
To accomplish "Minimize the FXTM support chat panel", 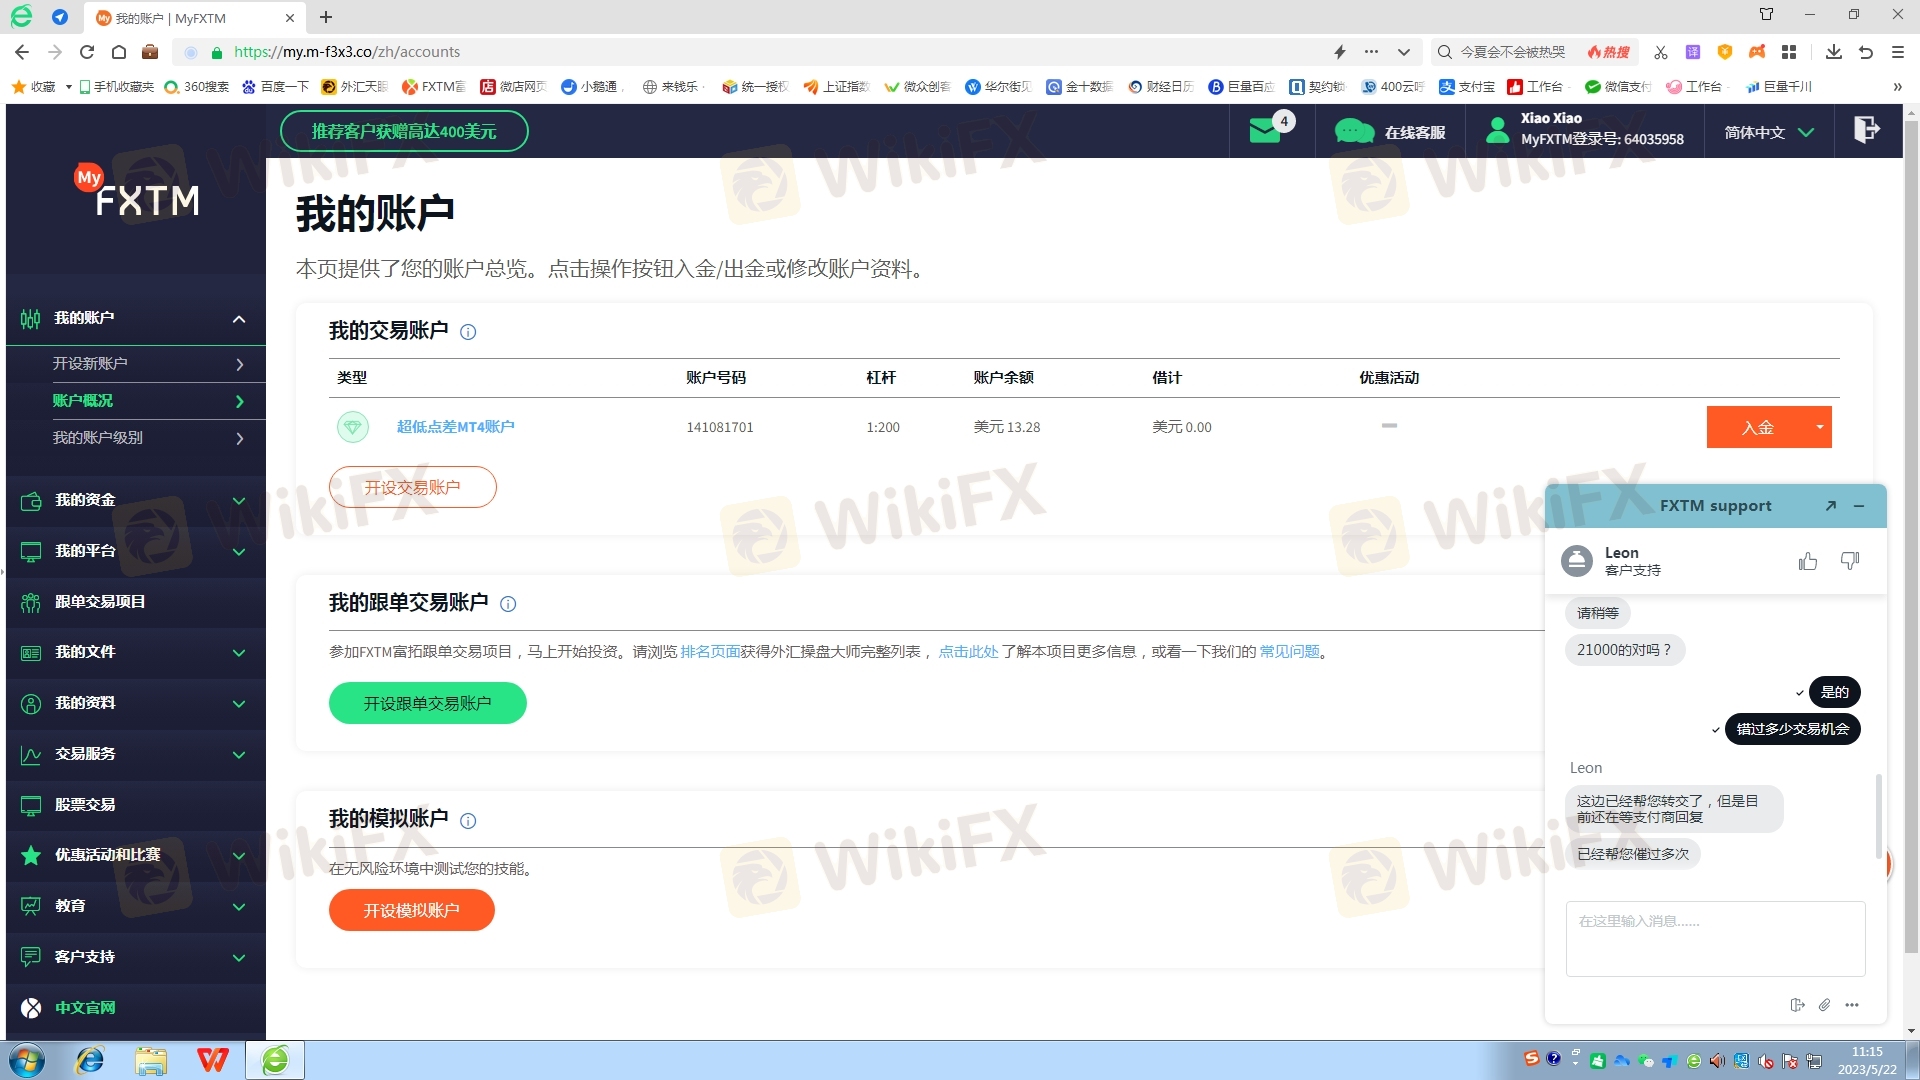I will click(x=1859, y=506).
